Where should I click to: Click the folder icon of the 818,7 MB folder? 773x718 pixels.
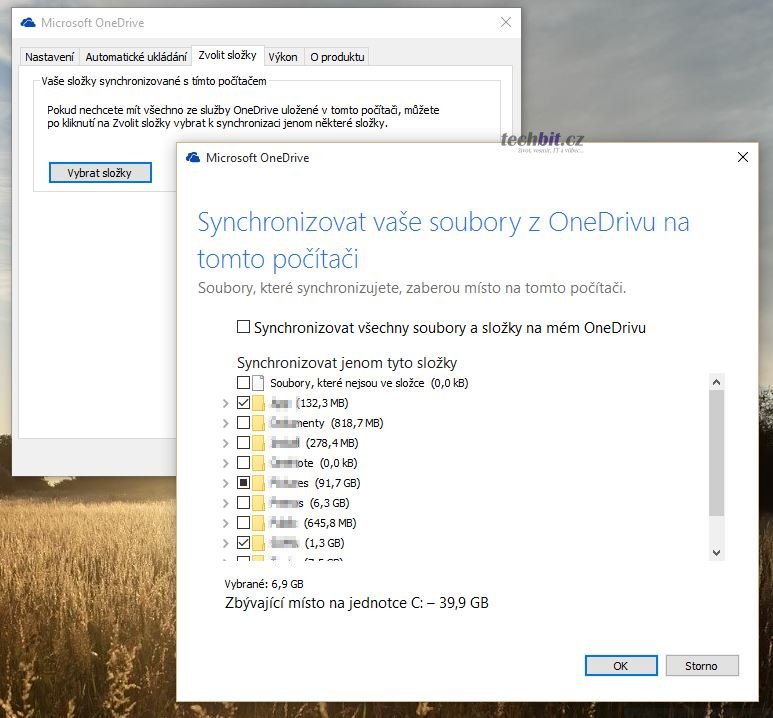pyautogui.click(x=259, y=423)
